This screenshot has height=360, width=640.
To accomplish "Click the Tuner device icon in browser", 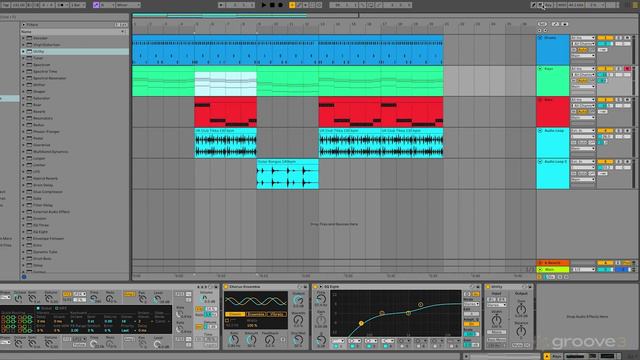I will coord(29,58).
